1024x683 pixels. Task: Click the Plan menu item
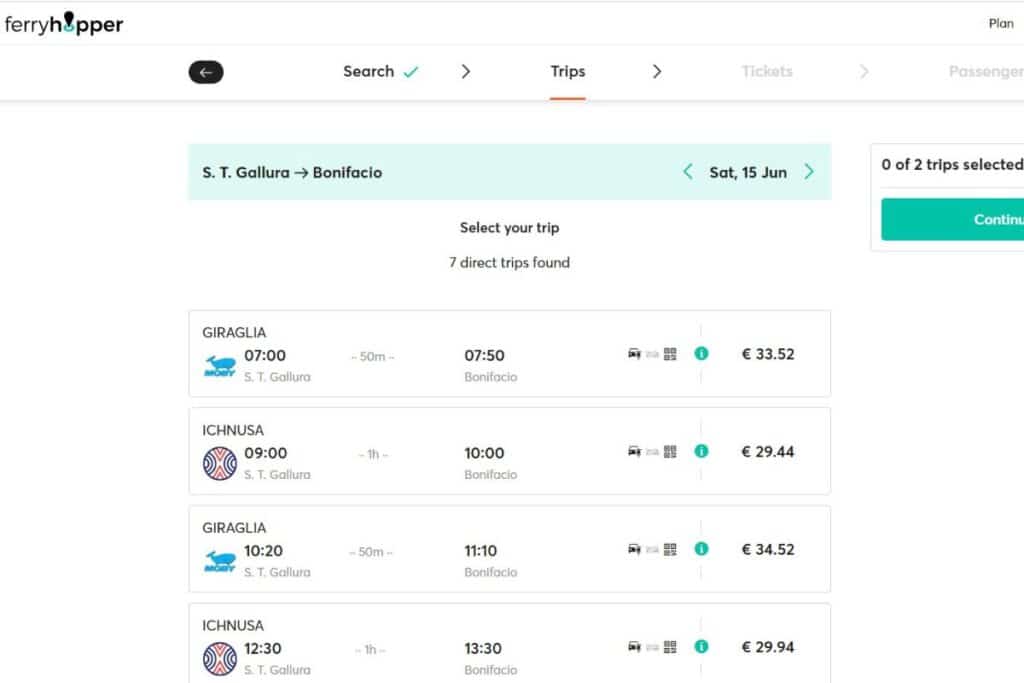1000,23
